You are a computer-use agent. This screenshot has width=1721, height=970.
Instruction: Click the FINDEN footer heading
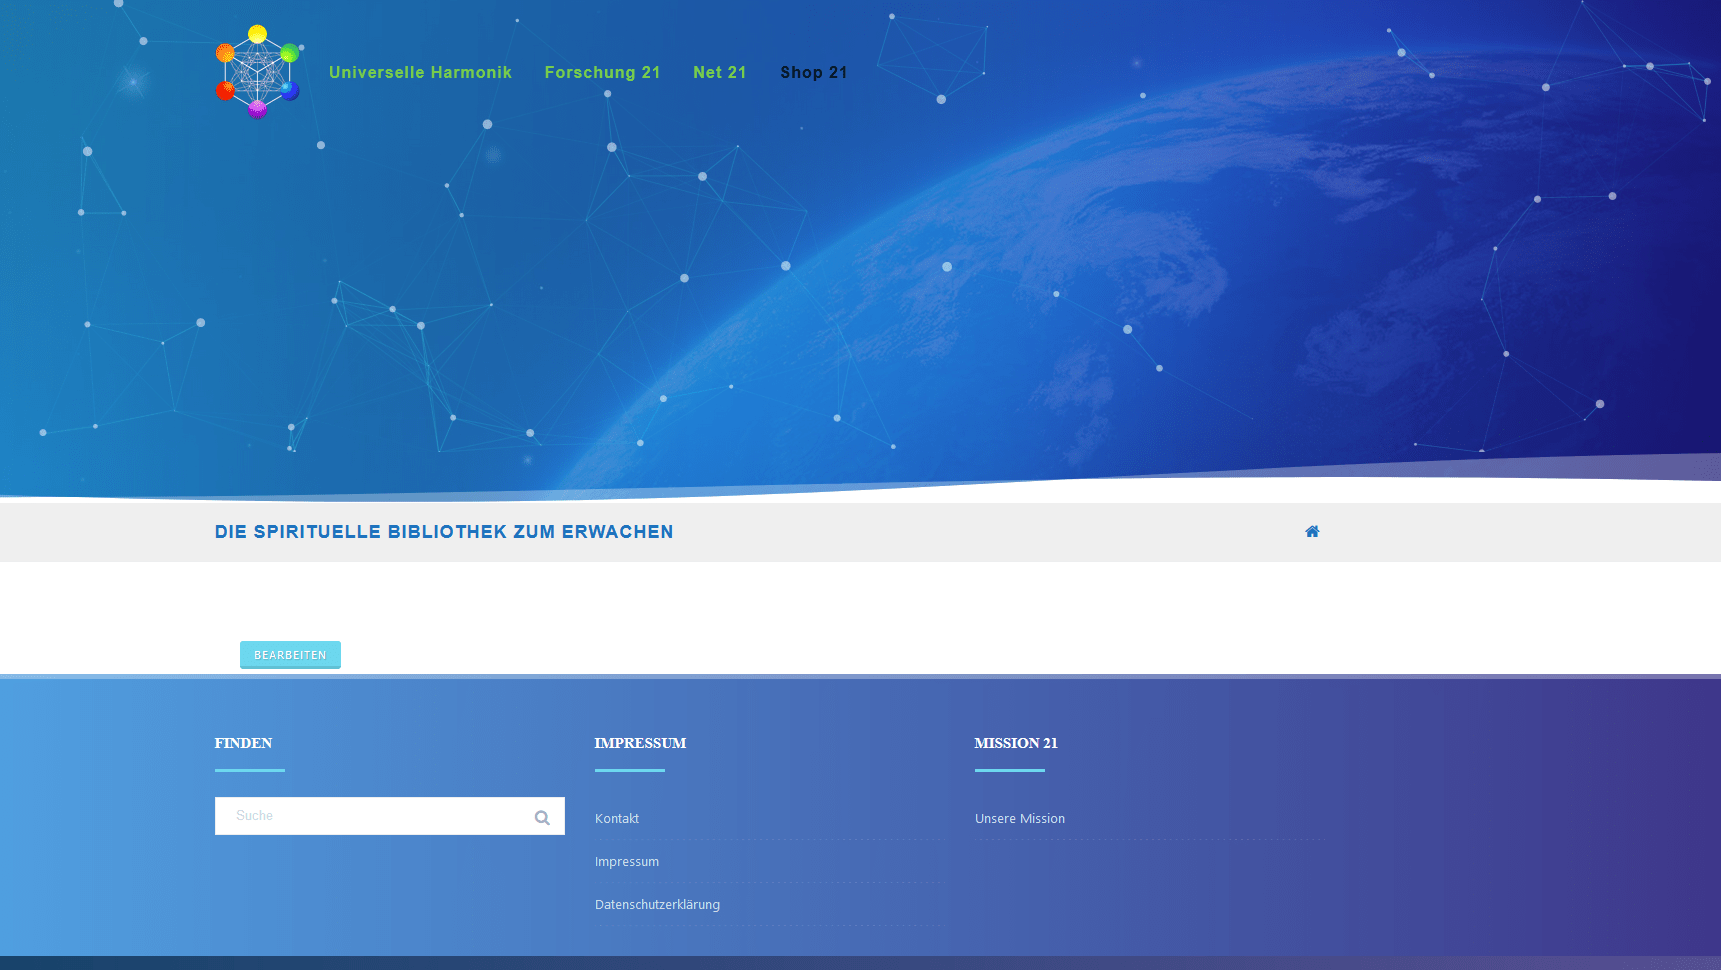[x=243, y=743]
